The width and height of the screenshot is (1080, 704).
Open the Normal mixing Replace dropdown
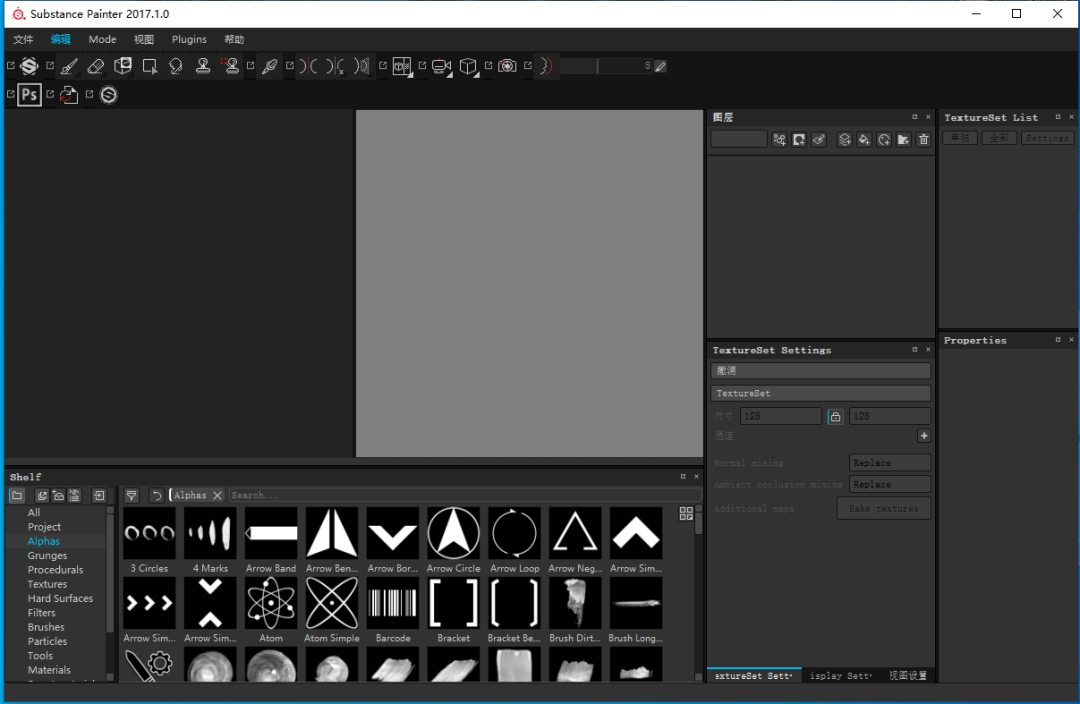(x=890, y=463)
